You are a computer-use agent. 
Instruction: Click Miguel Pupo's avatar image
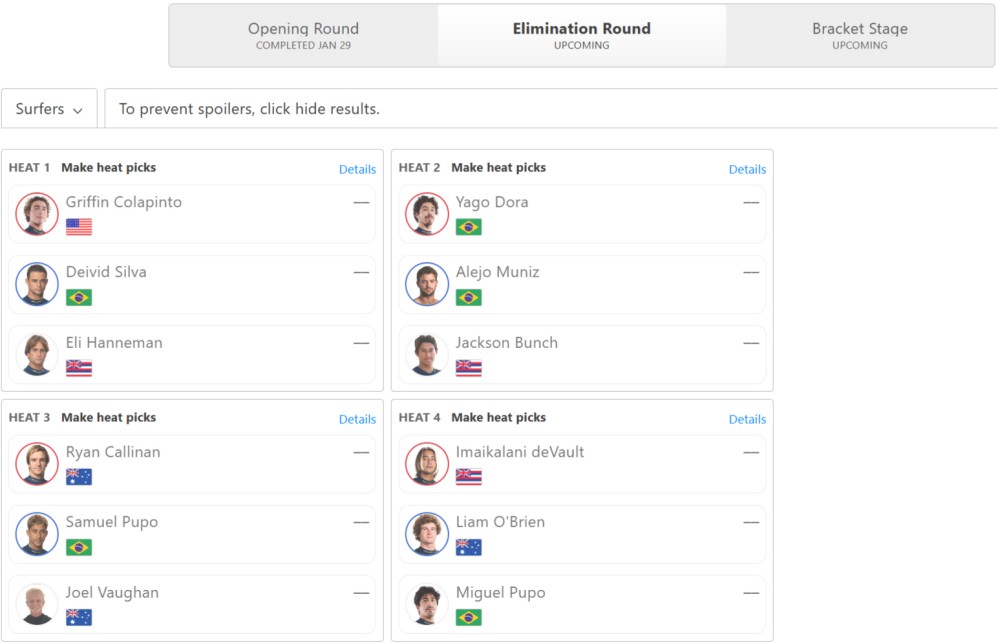pos(427,605)
